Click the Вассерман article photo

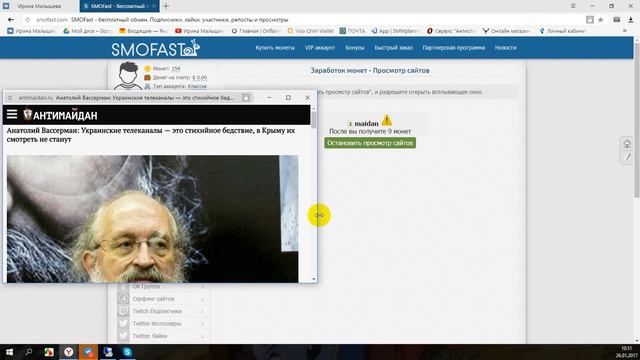[x=152, y=219]
